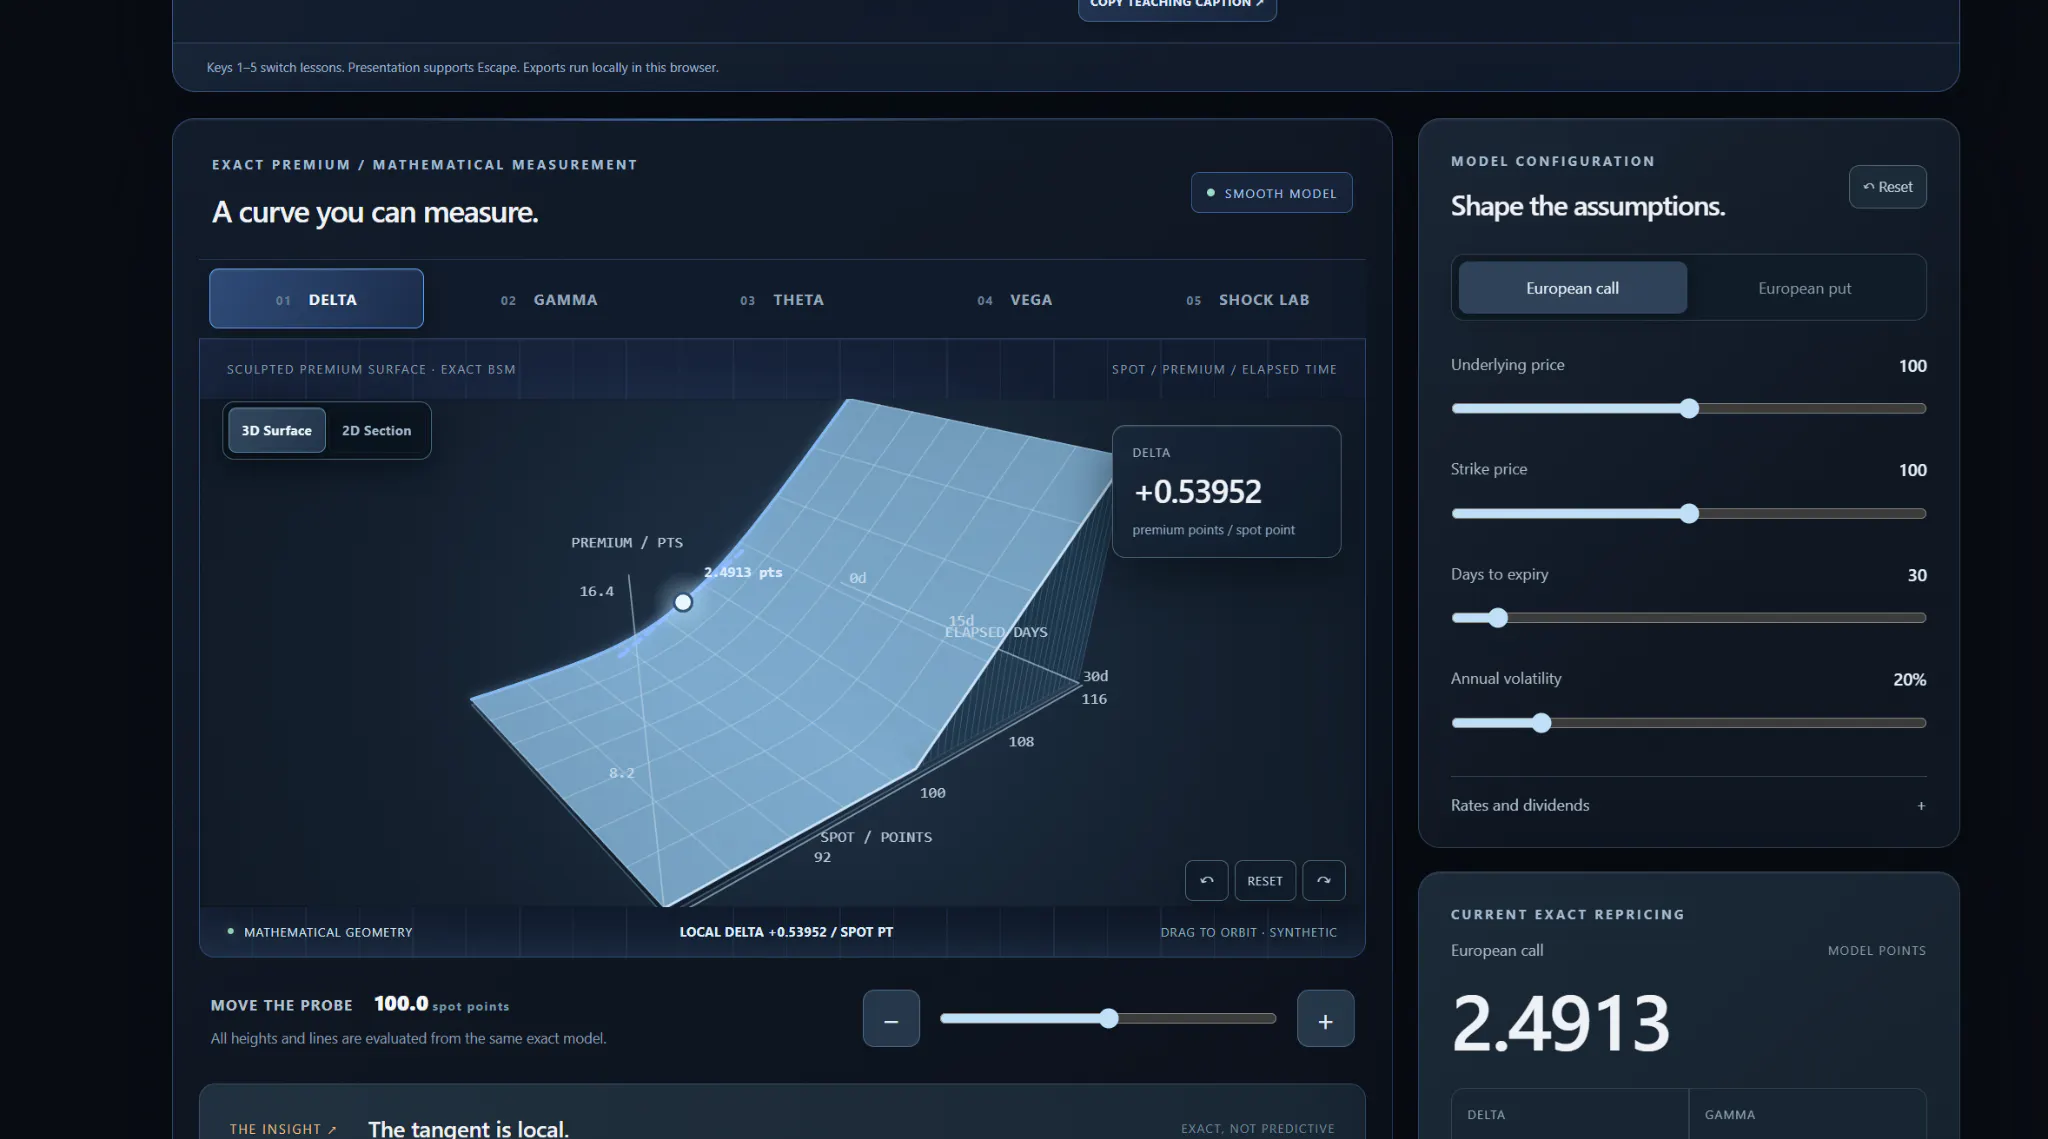Click the 2.4913 model points premium value
The image size is (2048, 1139).
(x=1561, y=1023)
